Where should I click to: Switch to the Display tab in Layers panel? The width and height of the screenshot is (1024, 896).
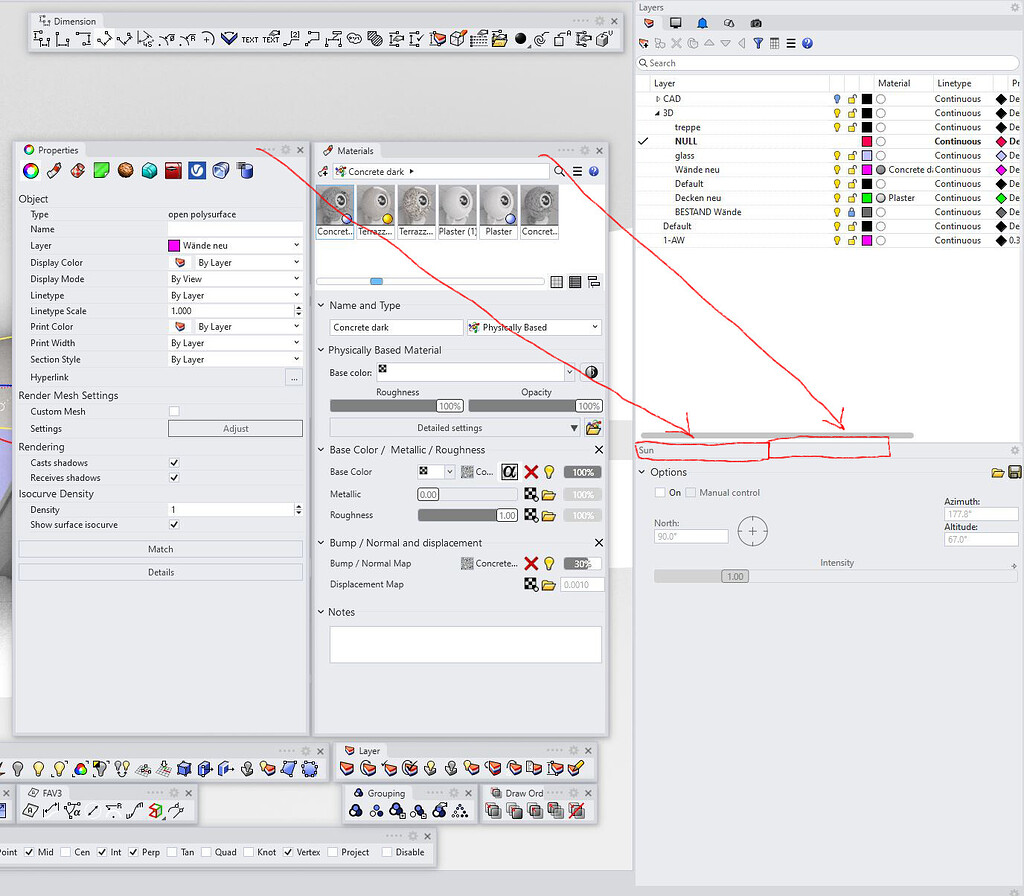pos(676,22)
